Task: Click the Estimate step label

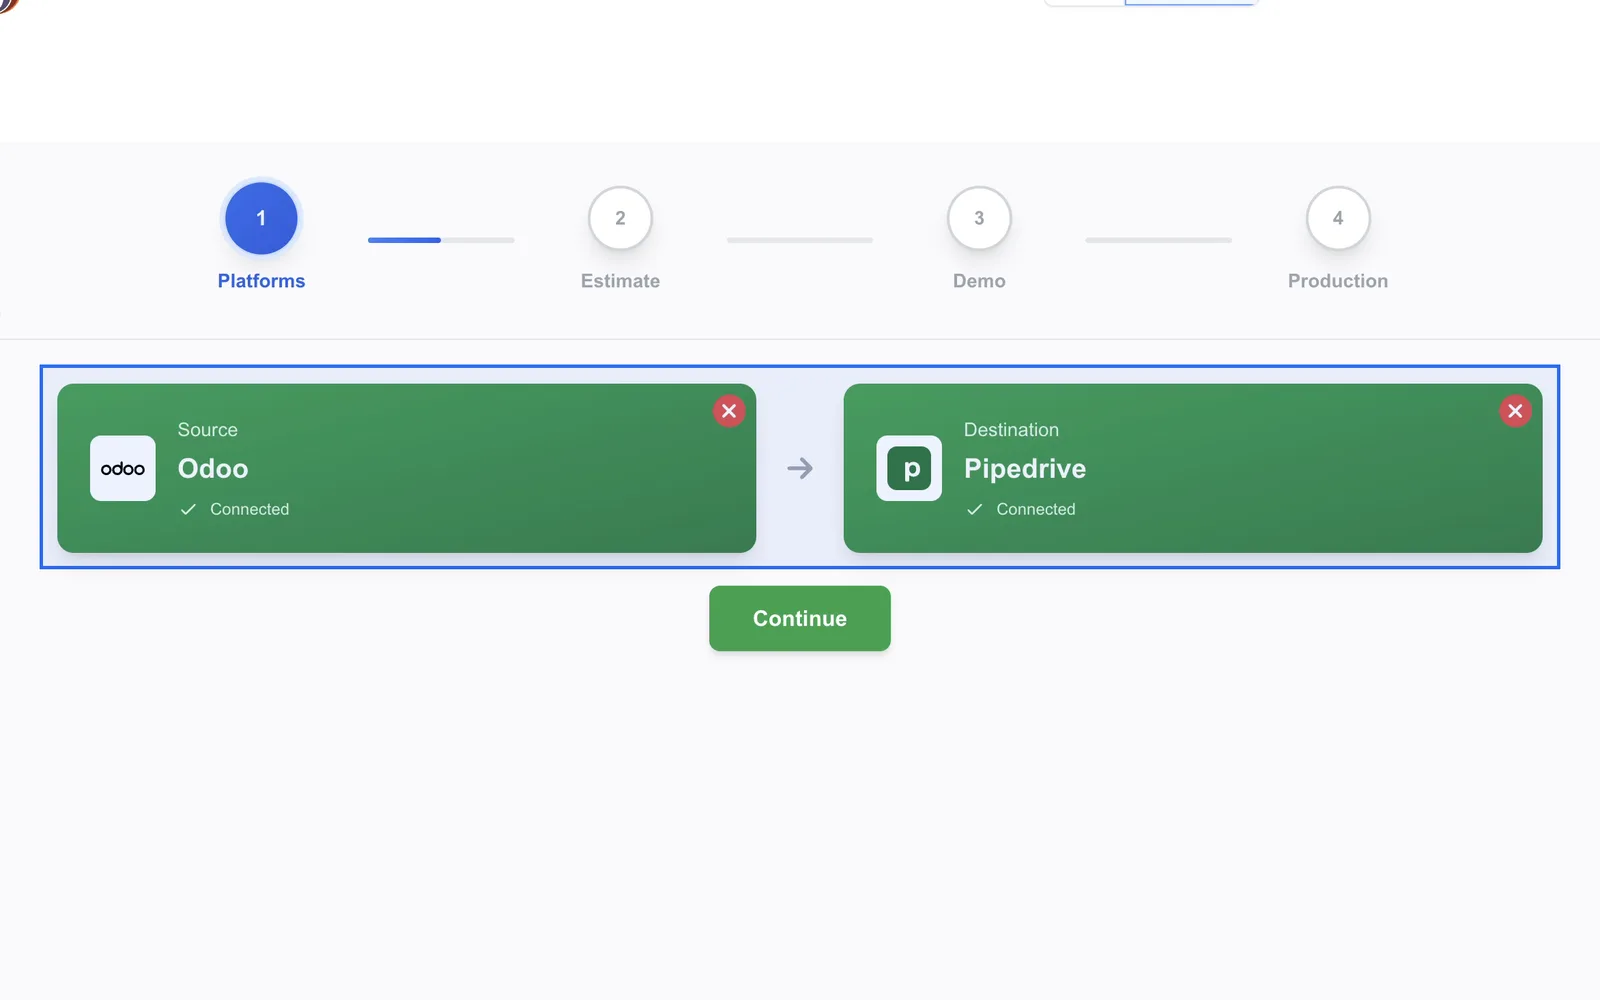Action: pos(620,281)
